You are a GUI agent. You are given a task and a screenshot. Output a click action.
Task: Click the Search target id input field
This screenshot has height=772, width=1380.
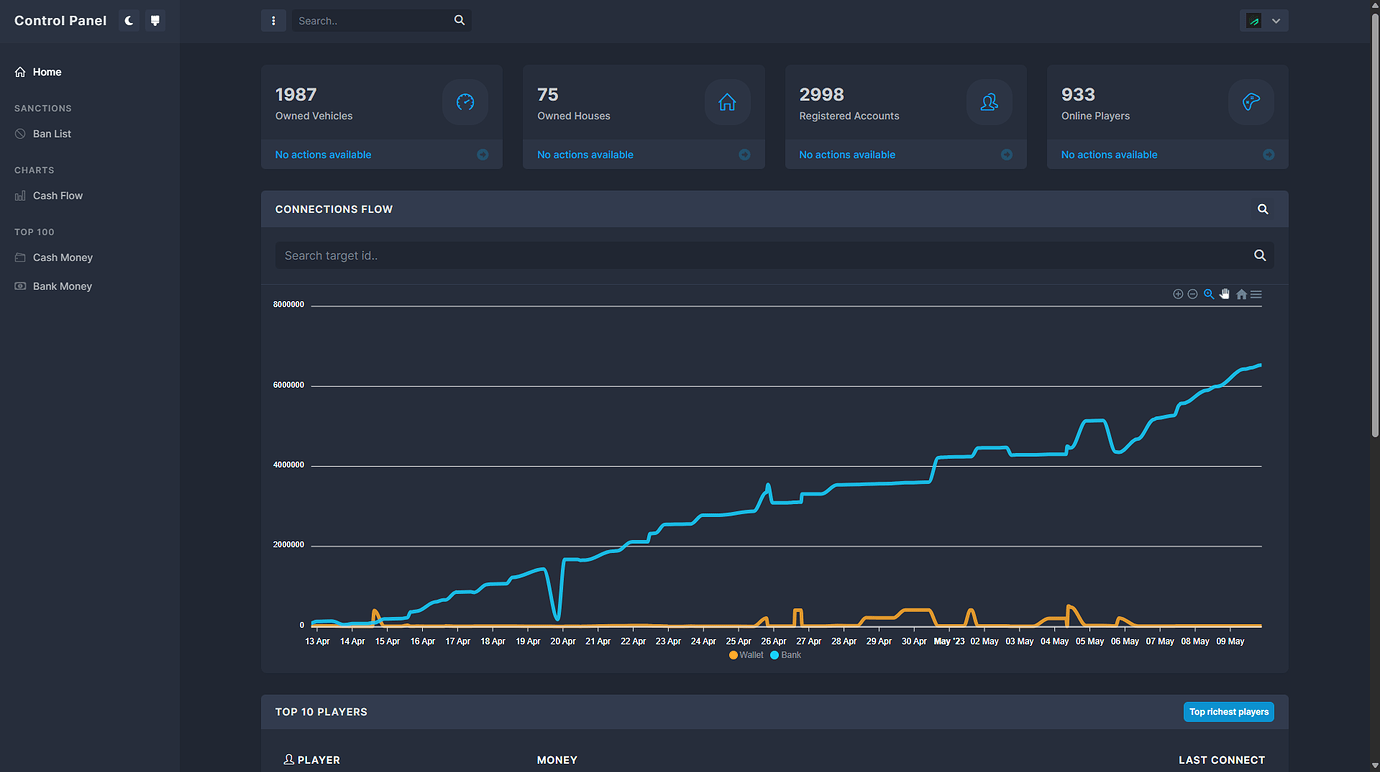click(x=700, y=255)
